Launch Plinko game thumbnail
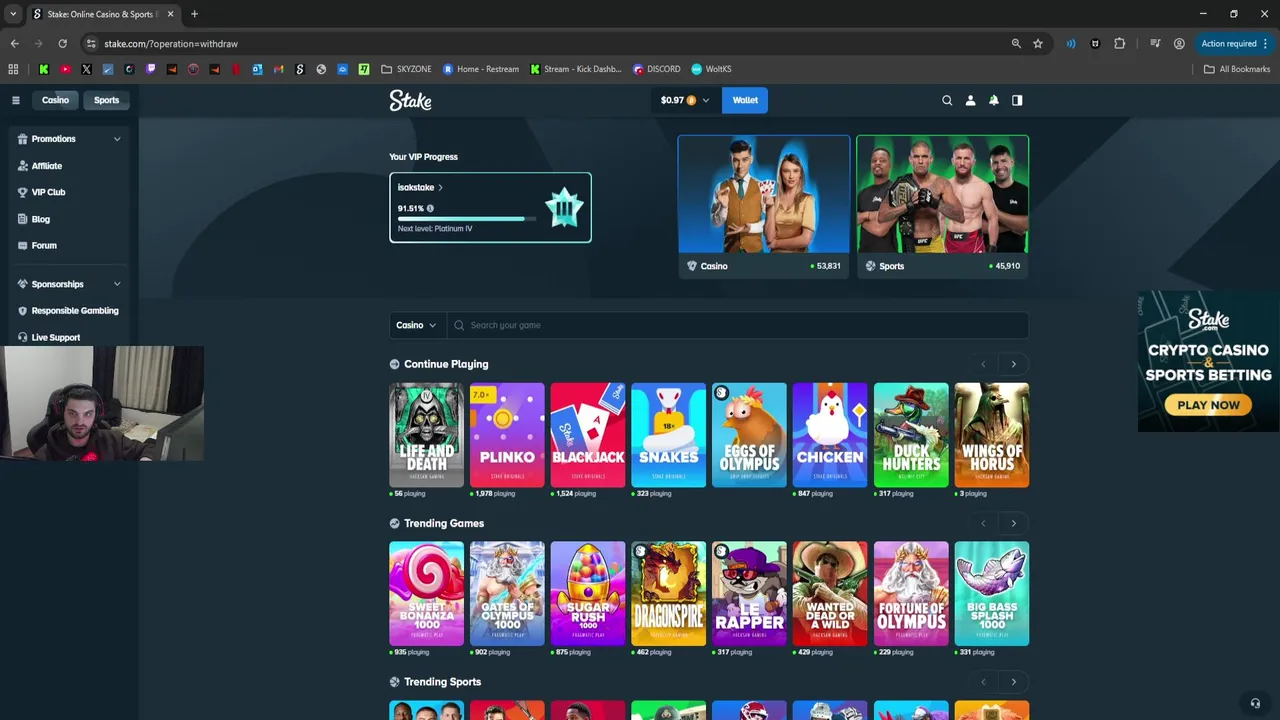Viewport: 1280px width, 720px height. (x=507, y=435)
